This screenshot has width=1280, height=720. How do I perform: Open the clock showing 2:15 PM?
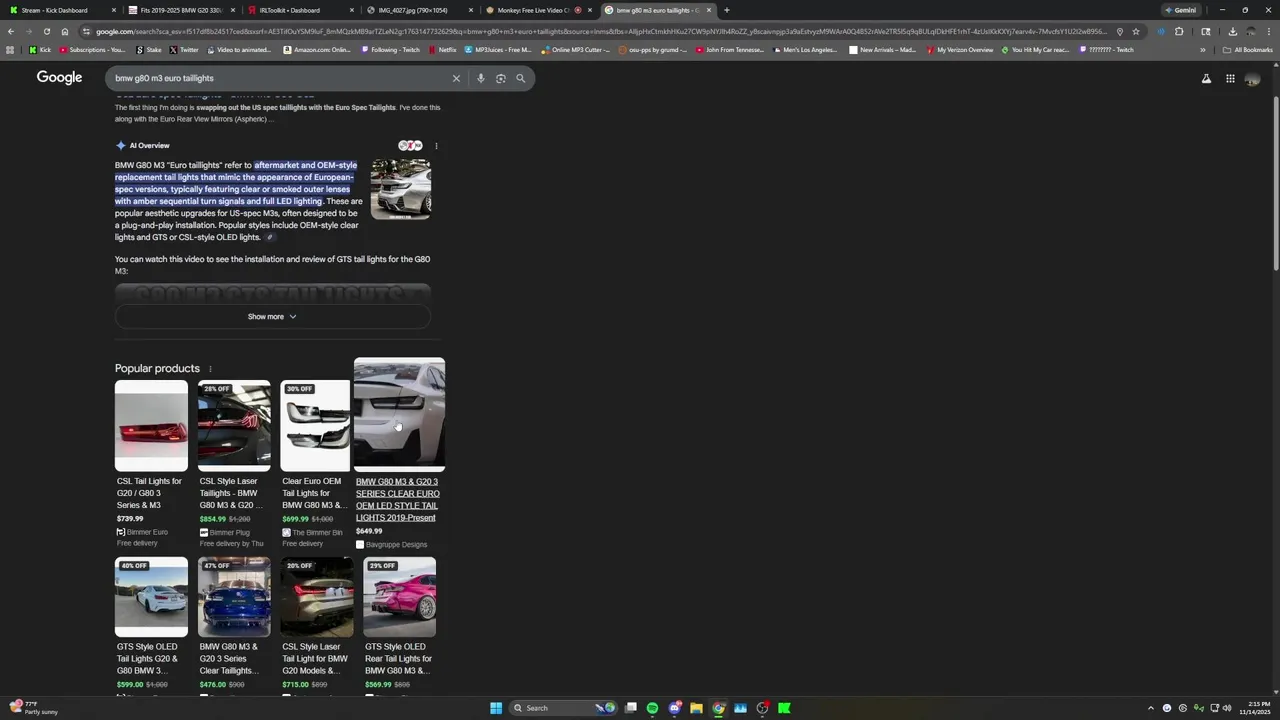pos(1254,708)
